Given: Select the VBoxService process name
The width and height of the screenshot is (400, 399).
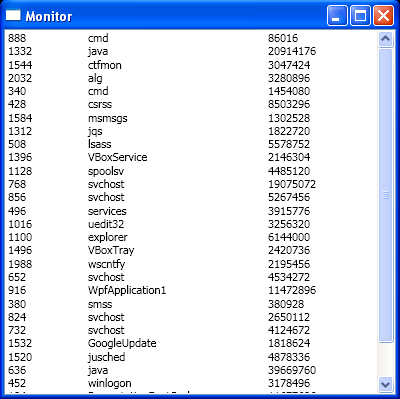Looking at the screenshot, I should (x=118, y=157).
